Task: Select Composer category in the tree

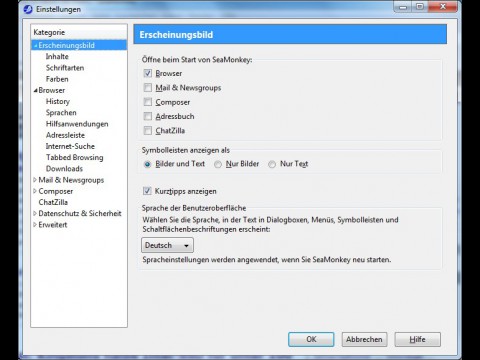Action: [56, 191]
